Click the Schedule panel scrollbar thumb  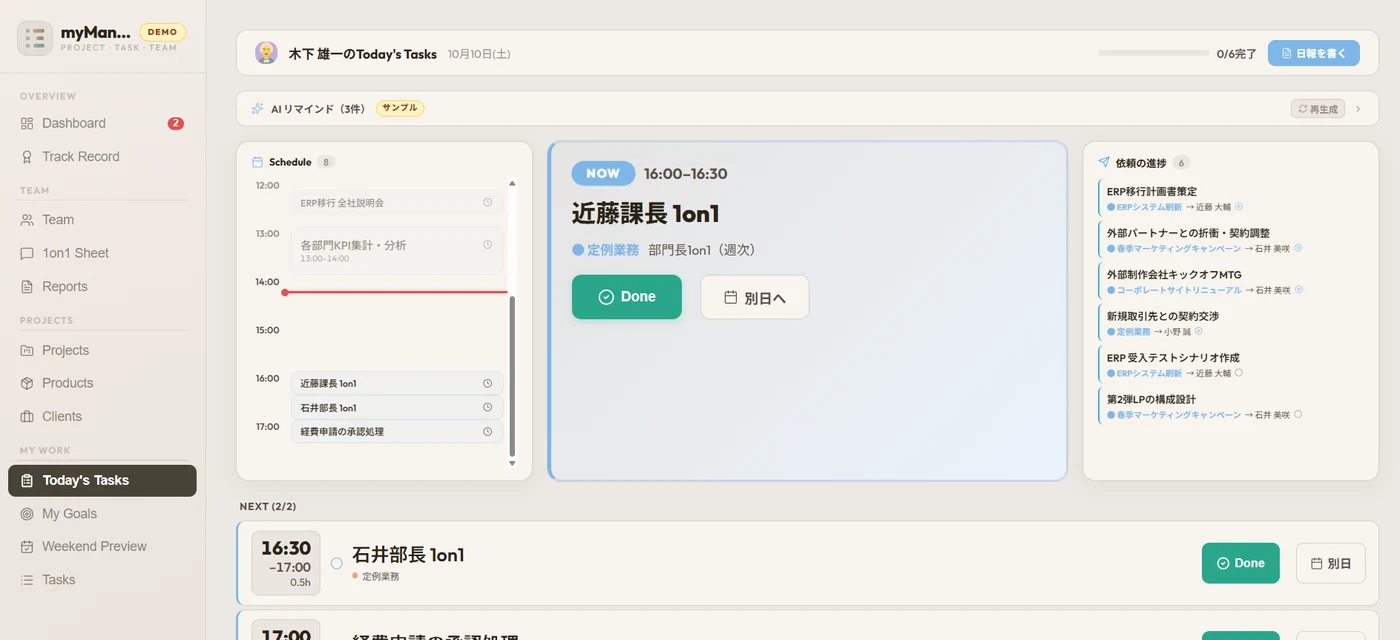point(512,375)
